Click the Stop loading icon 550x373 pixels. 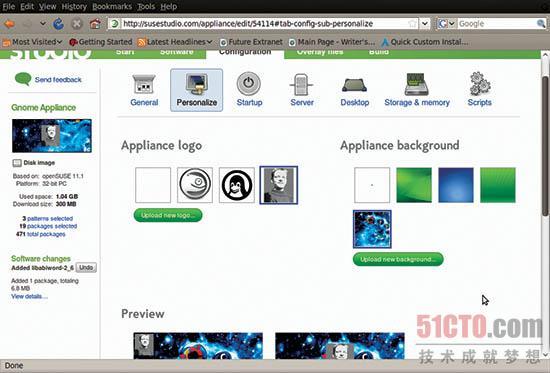[77, 24]
